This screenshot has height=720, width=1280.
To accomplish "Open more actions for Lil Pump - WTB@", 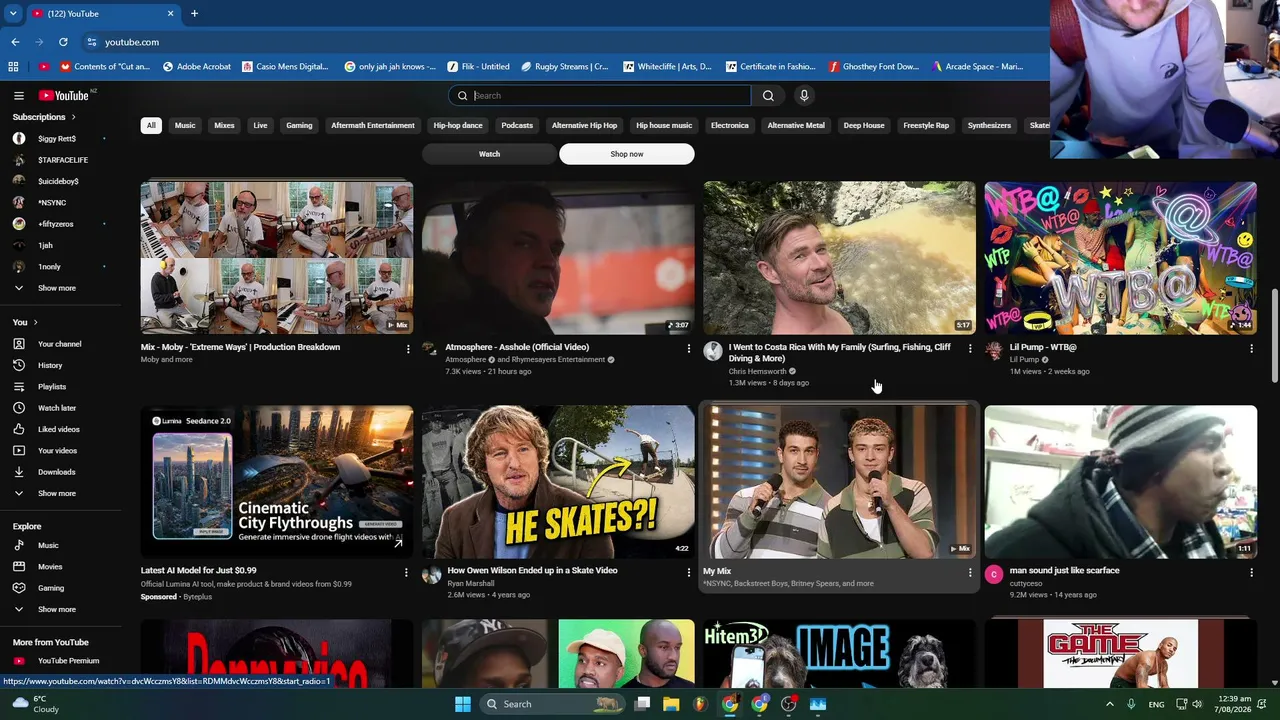I will point(1251,349).
